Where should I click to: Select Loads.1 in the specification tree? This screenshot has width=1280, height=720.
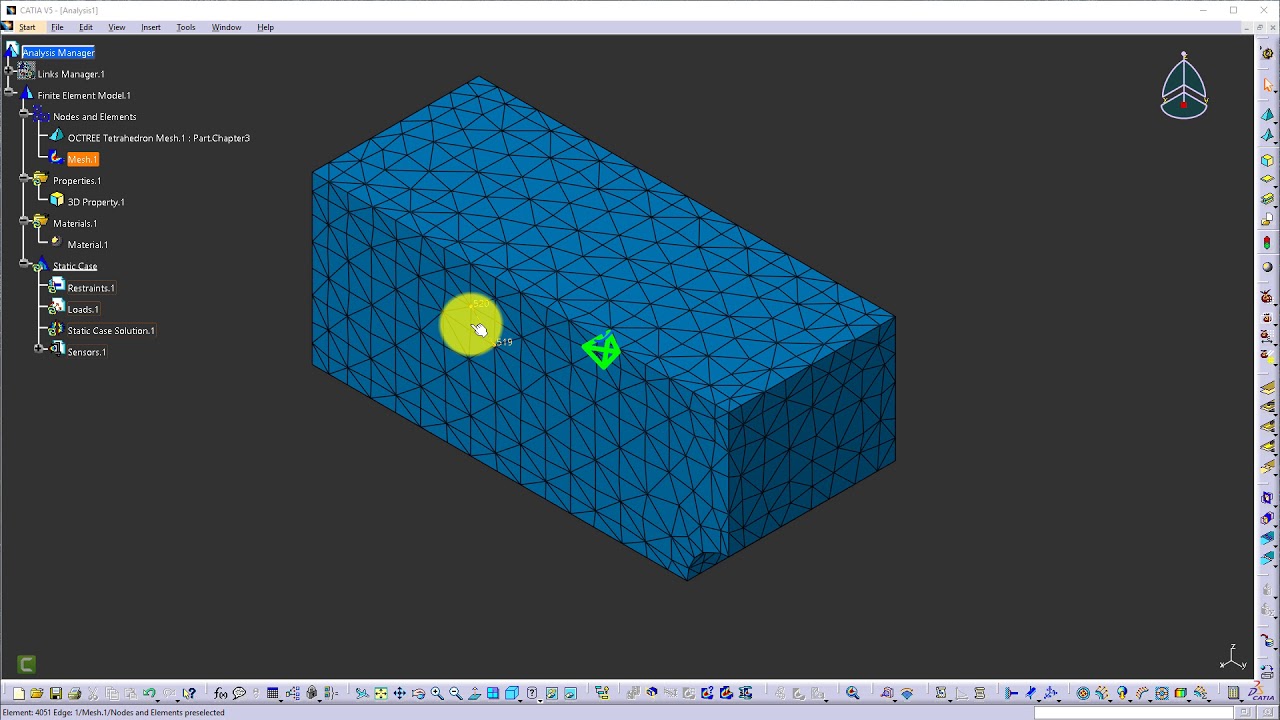pos(83,309)
